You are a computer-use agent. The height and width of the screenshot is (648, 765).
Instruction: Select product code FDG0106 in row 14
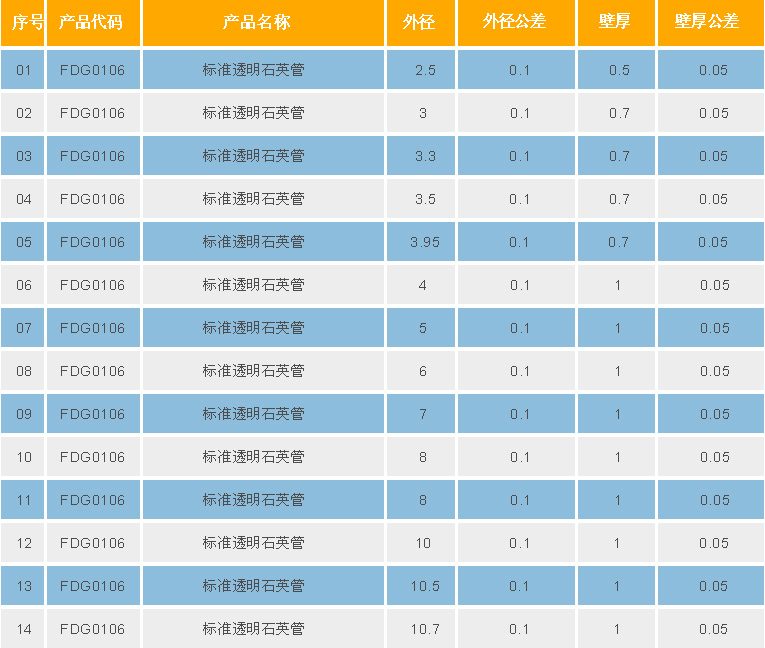tap(92, 629)
